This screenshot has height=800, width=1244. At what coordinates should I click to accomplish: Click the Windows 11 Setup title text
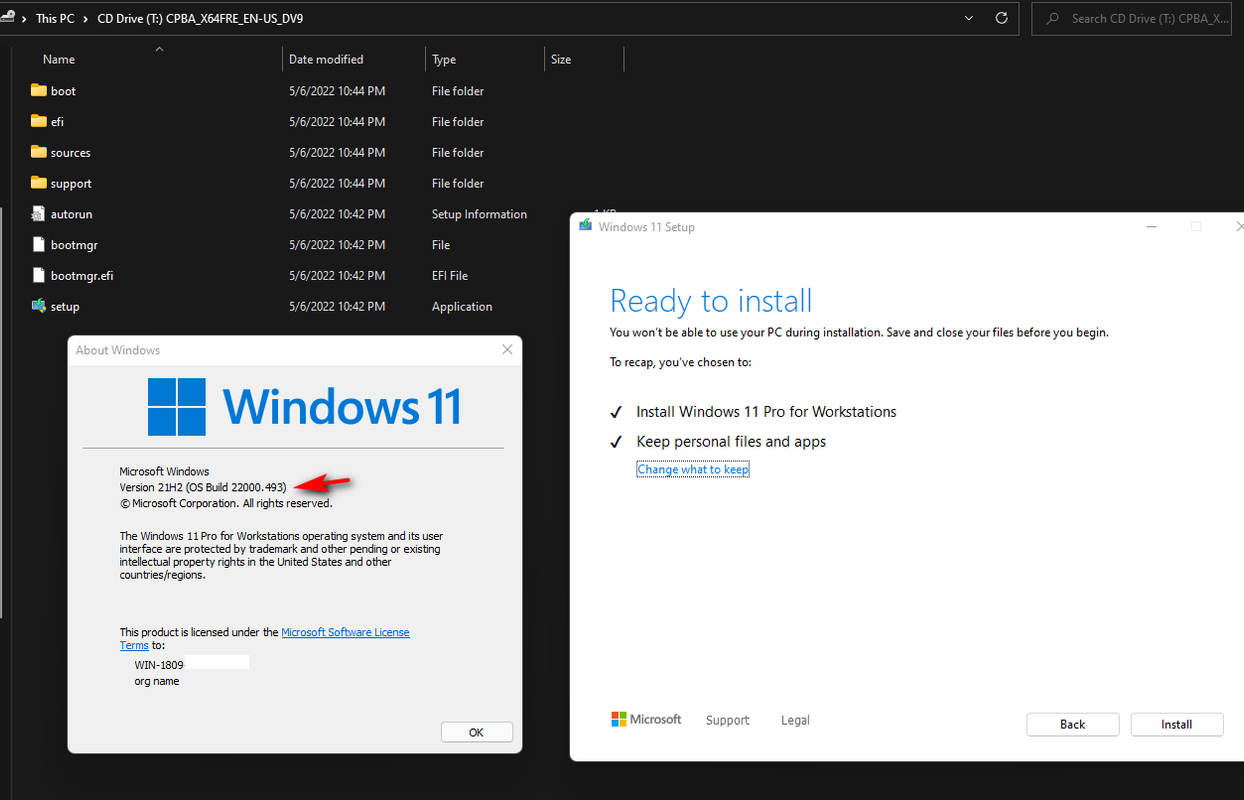(646, 227)
